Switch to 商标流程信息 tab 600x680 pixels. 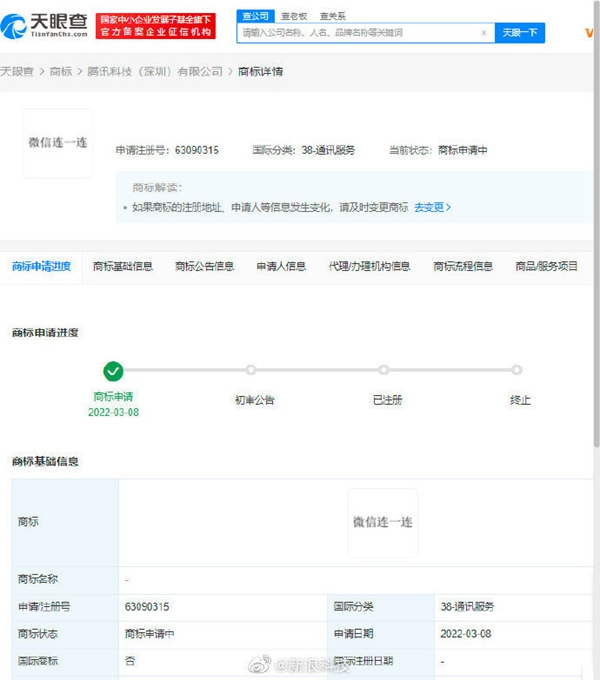463,266
